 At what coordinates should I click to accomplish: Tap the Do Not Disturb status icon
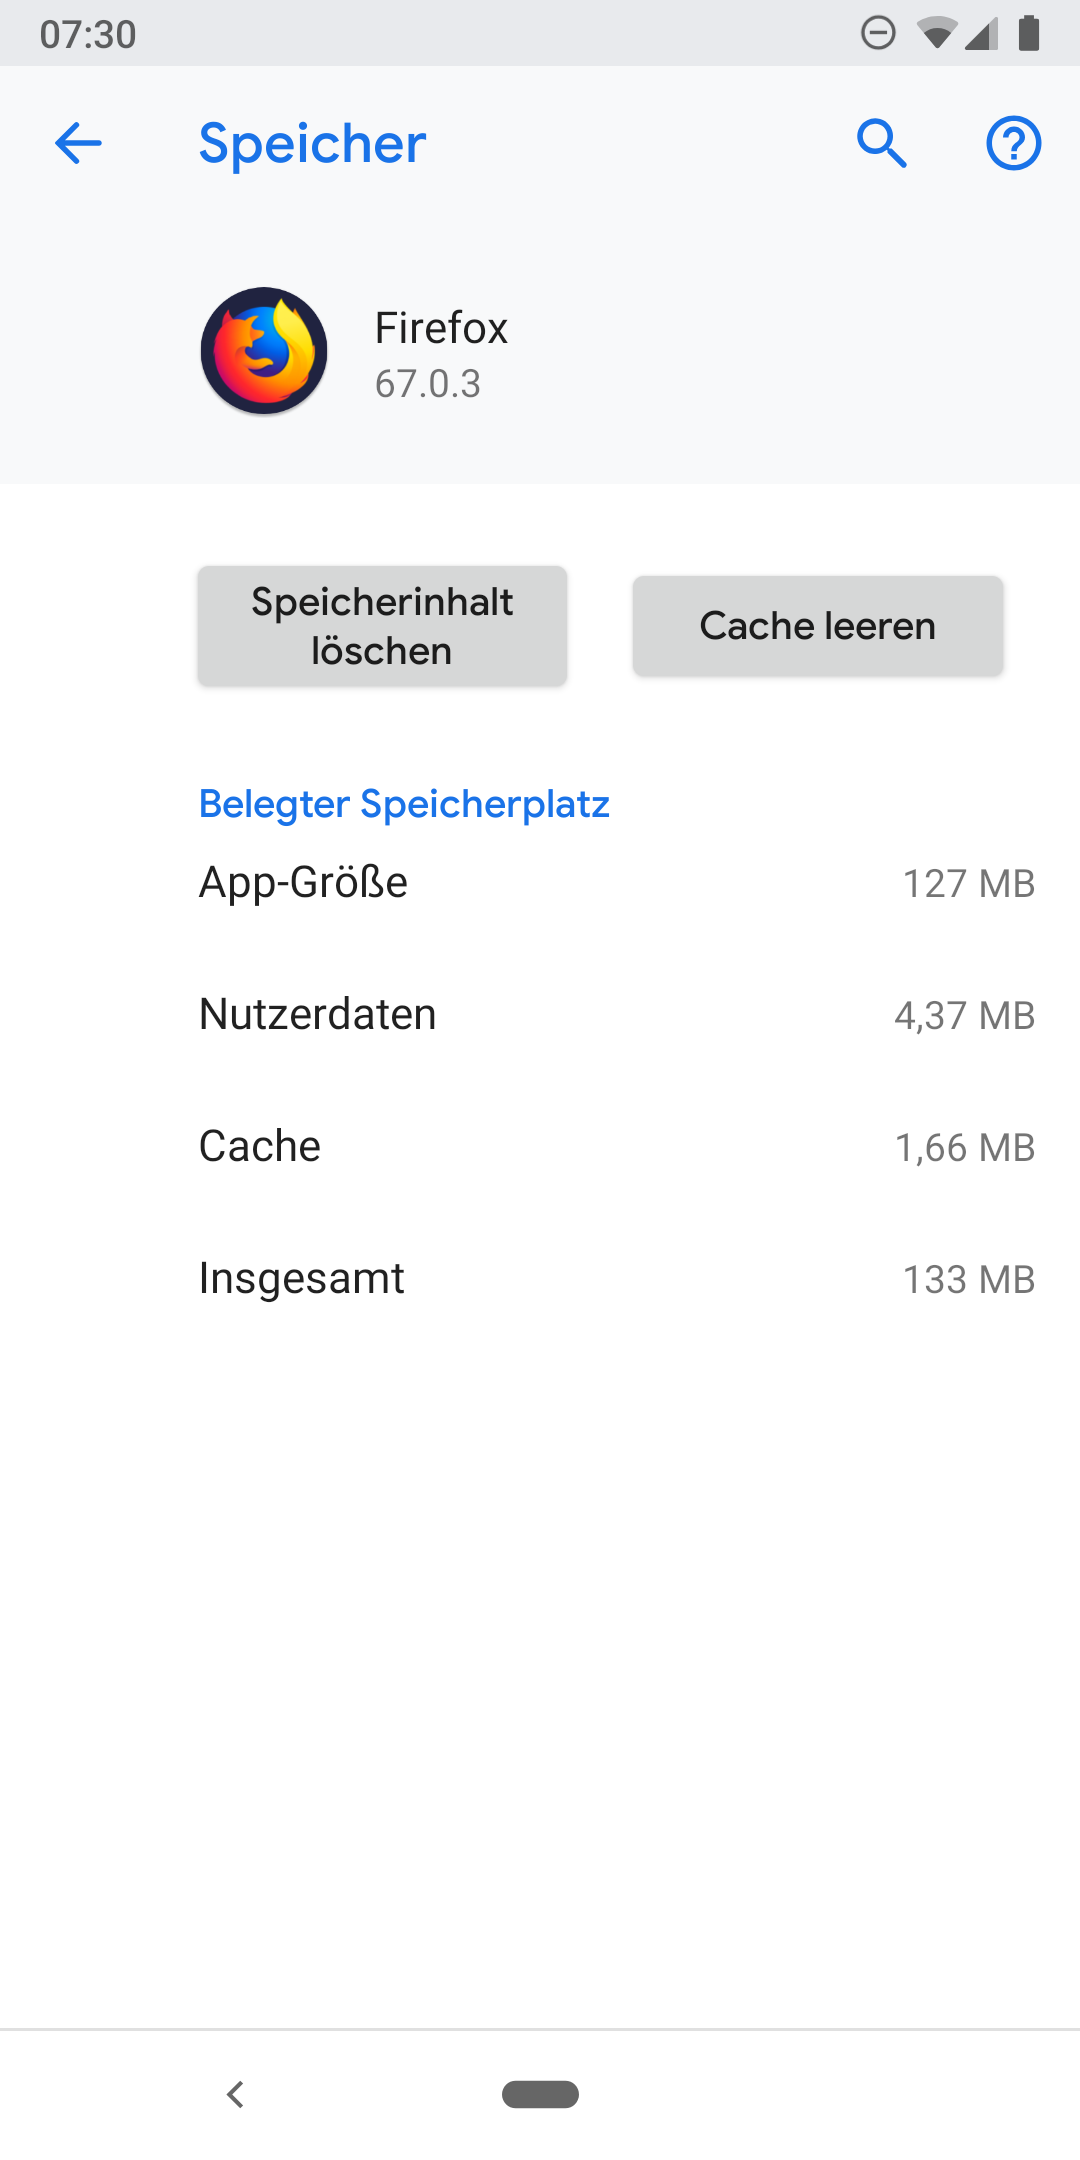878,33
